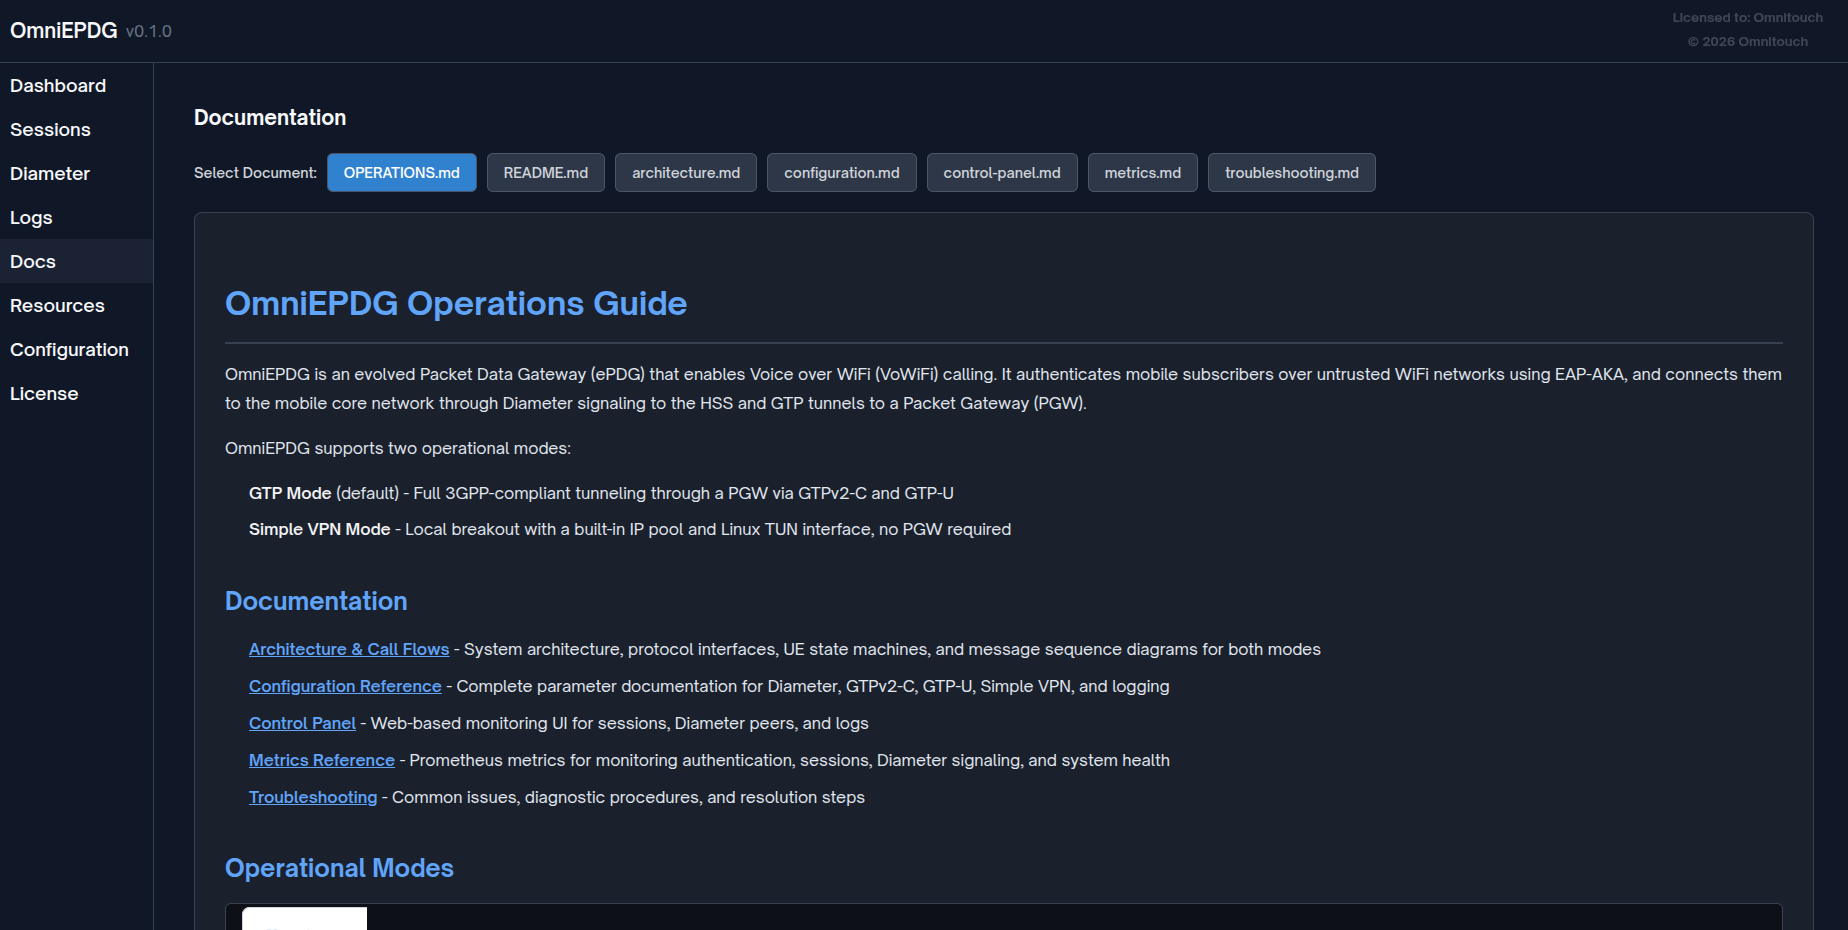Open Resources in the sidebar
The height and width of the screenshot is (930, 1848).
point(57,306)
